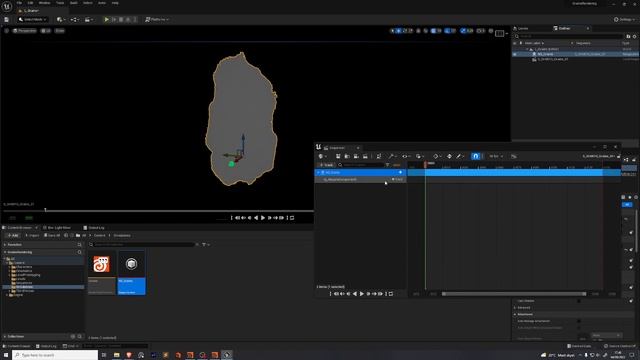Click the Sequencer track search field
Viewport: 640px width, 360px height.
point(361,165)
